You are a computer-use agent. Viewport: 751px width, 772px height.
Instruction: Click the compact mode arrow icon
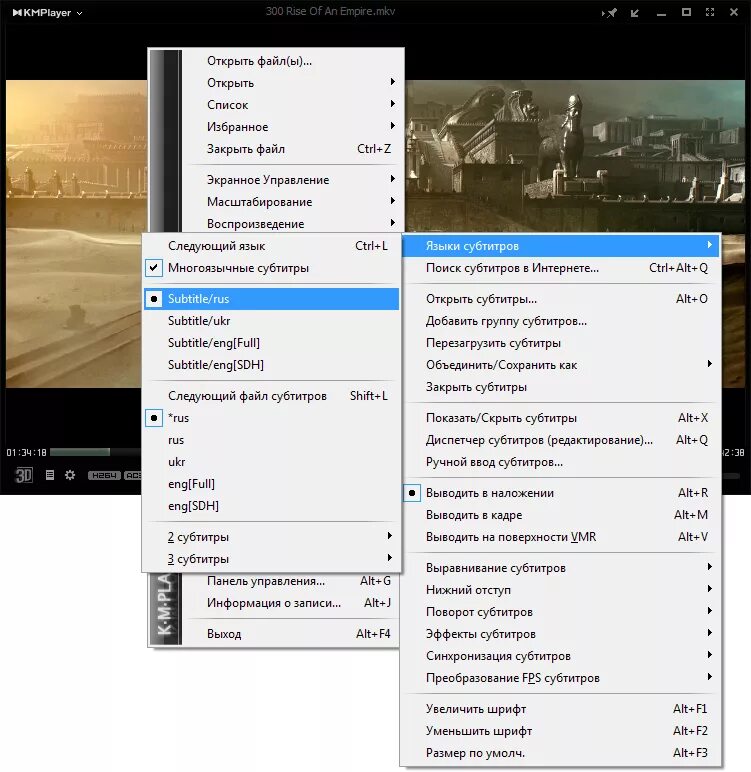[x=635, y=13]
